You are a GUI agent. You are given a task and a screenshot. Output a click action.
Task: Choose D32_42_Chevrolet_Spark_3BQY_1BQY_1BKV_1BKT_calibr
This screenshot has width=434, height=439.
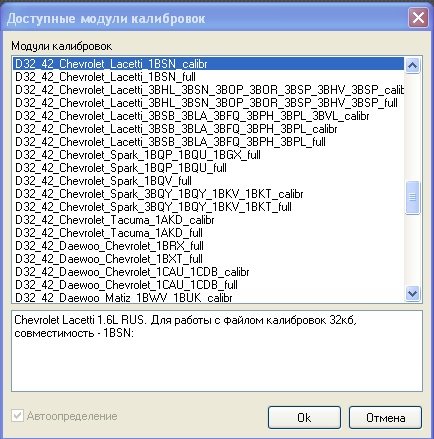click(208, 194)
